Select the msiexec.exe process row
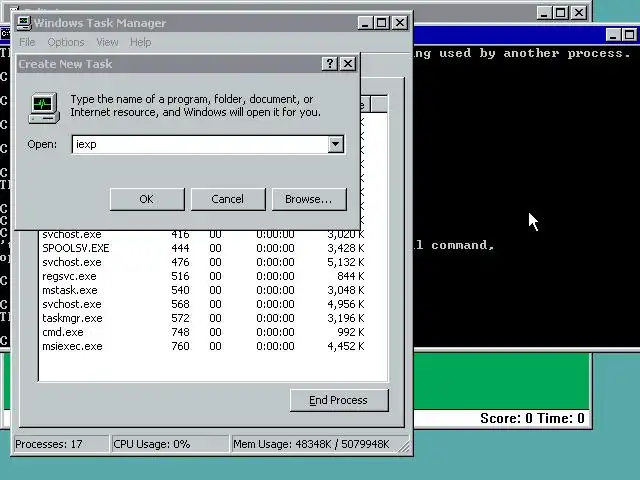640x480 pixels. click(203, 346)
